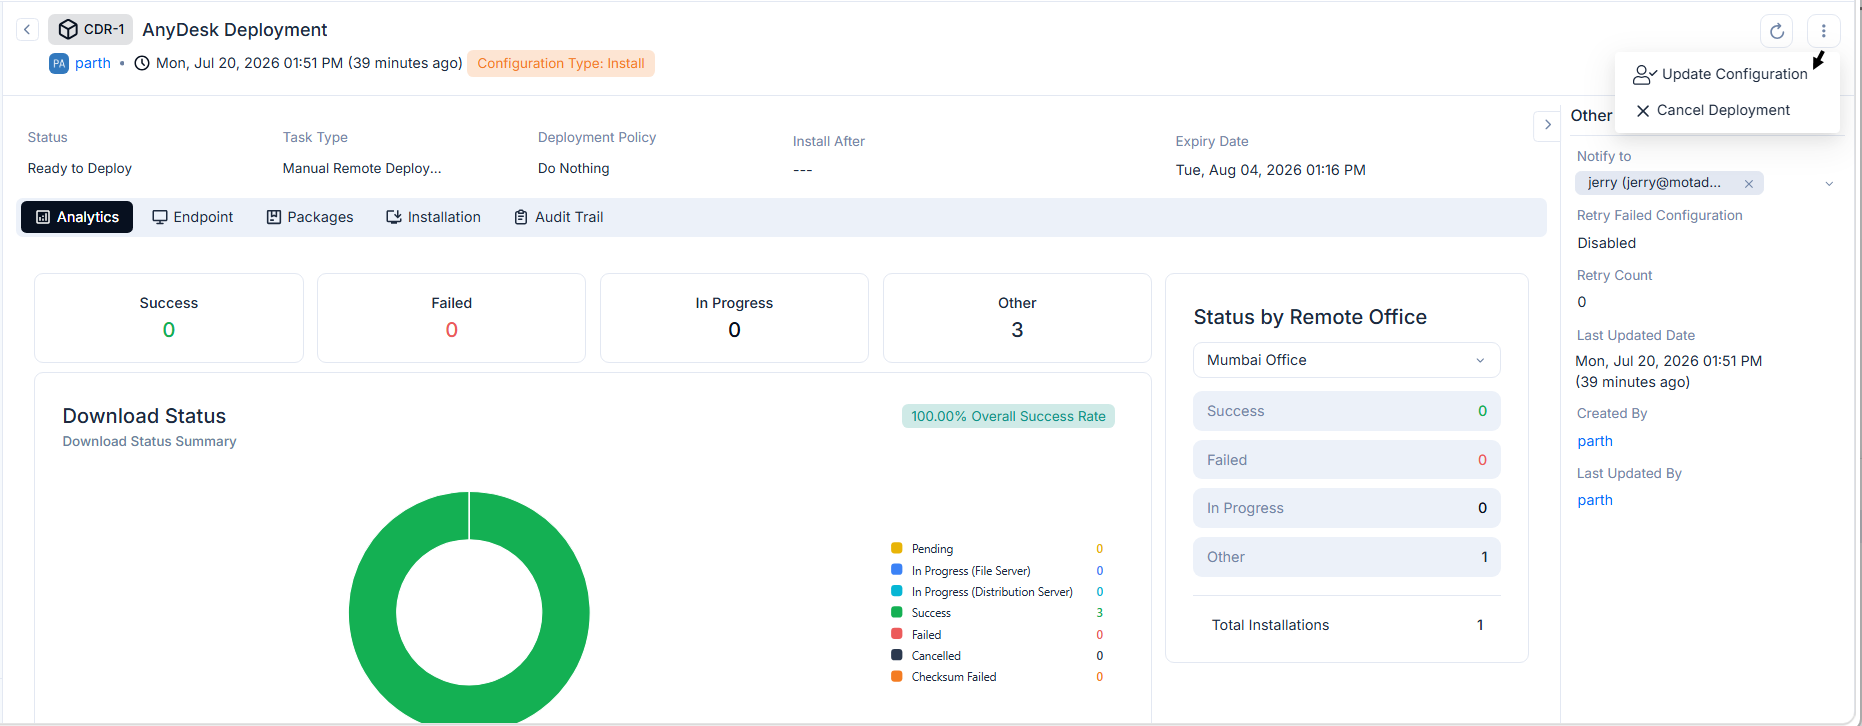Click the Failed count card

pyautogui.click(x=452, y=318)
